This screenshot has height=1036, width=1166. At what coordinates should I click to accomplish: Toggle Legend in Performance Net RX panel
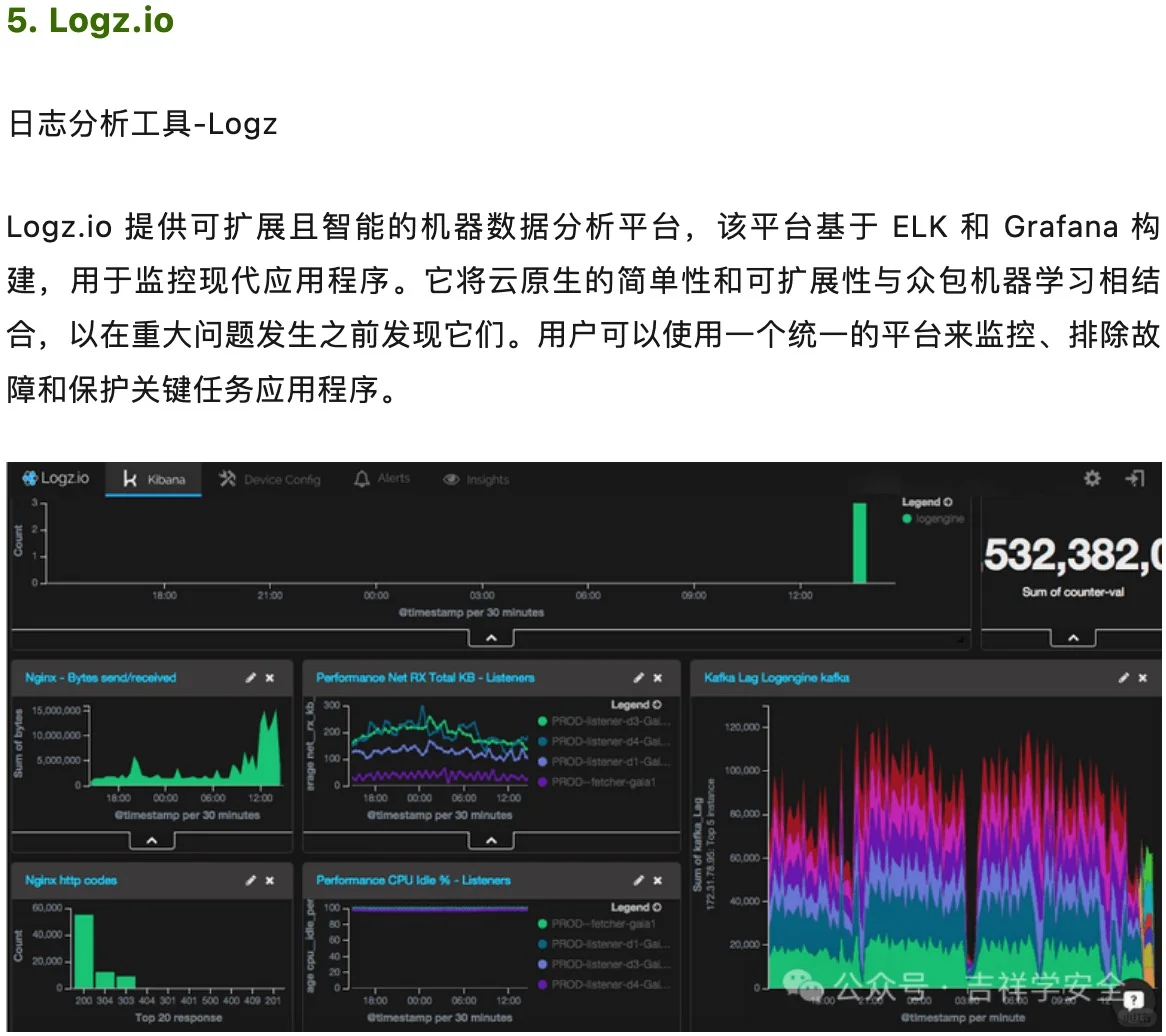[636, 704]
